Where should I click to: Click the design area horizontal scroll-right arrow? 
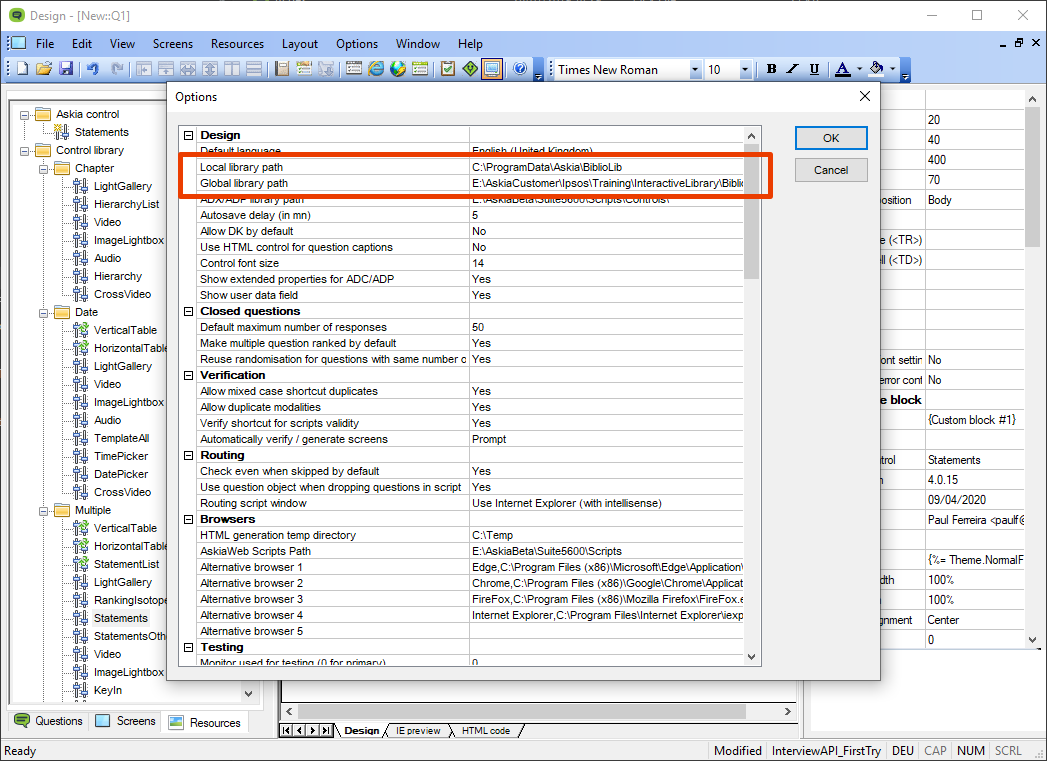[788, 712]
